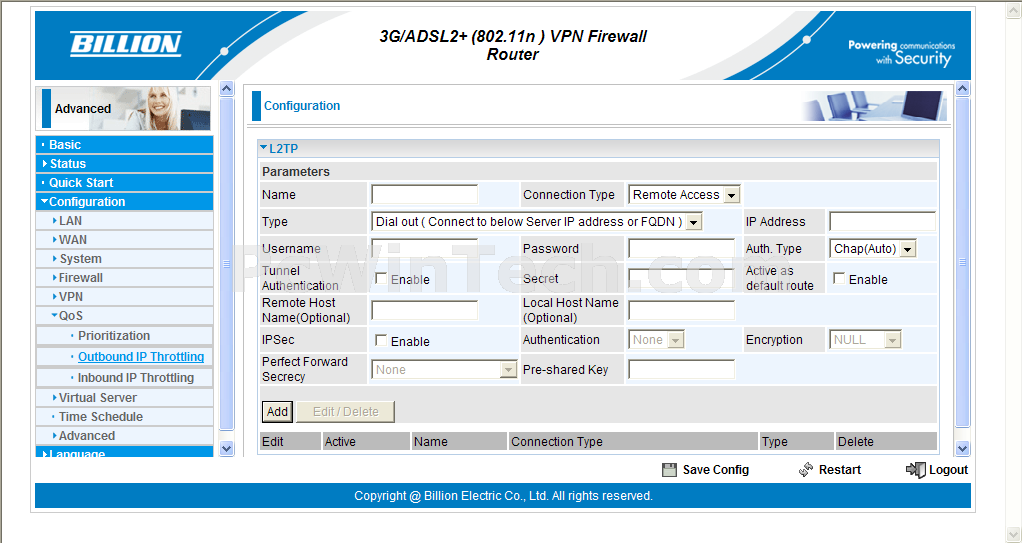Expand the Status menu
The image size is (1022, 543).
pos(124,164)
